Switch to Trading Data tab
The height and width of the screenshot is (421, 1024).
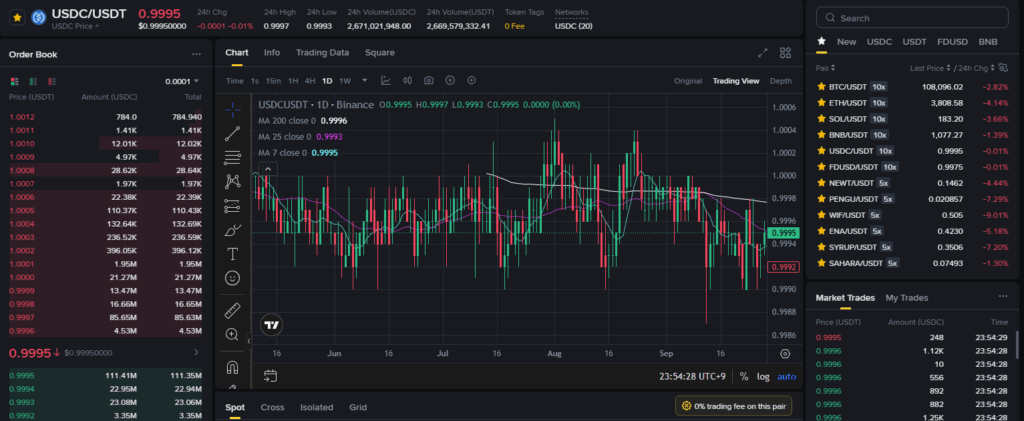[322, 53]
